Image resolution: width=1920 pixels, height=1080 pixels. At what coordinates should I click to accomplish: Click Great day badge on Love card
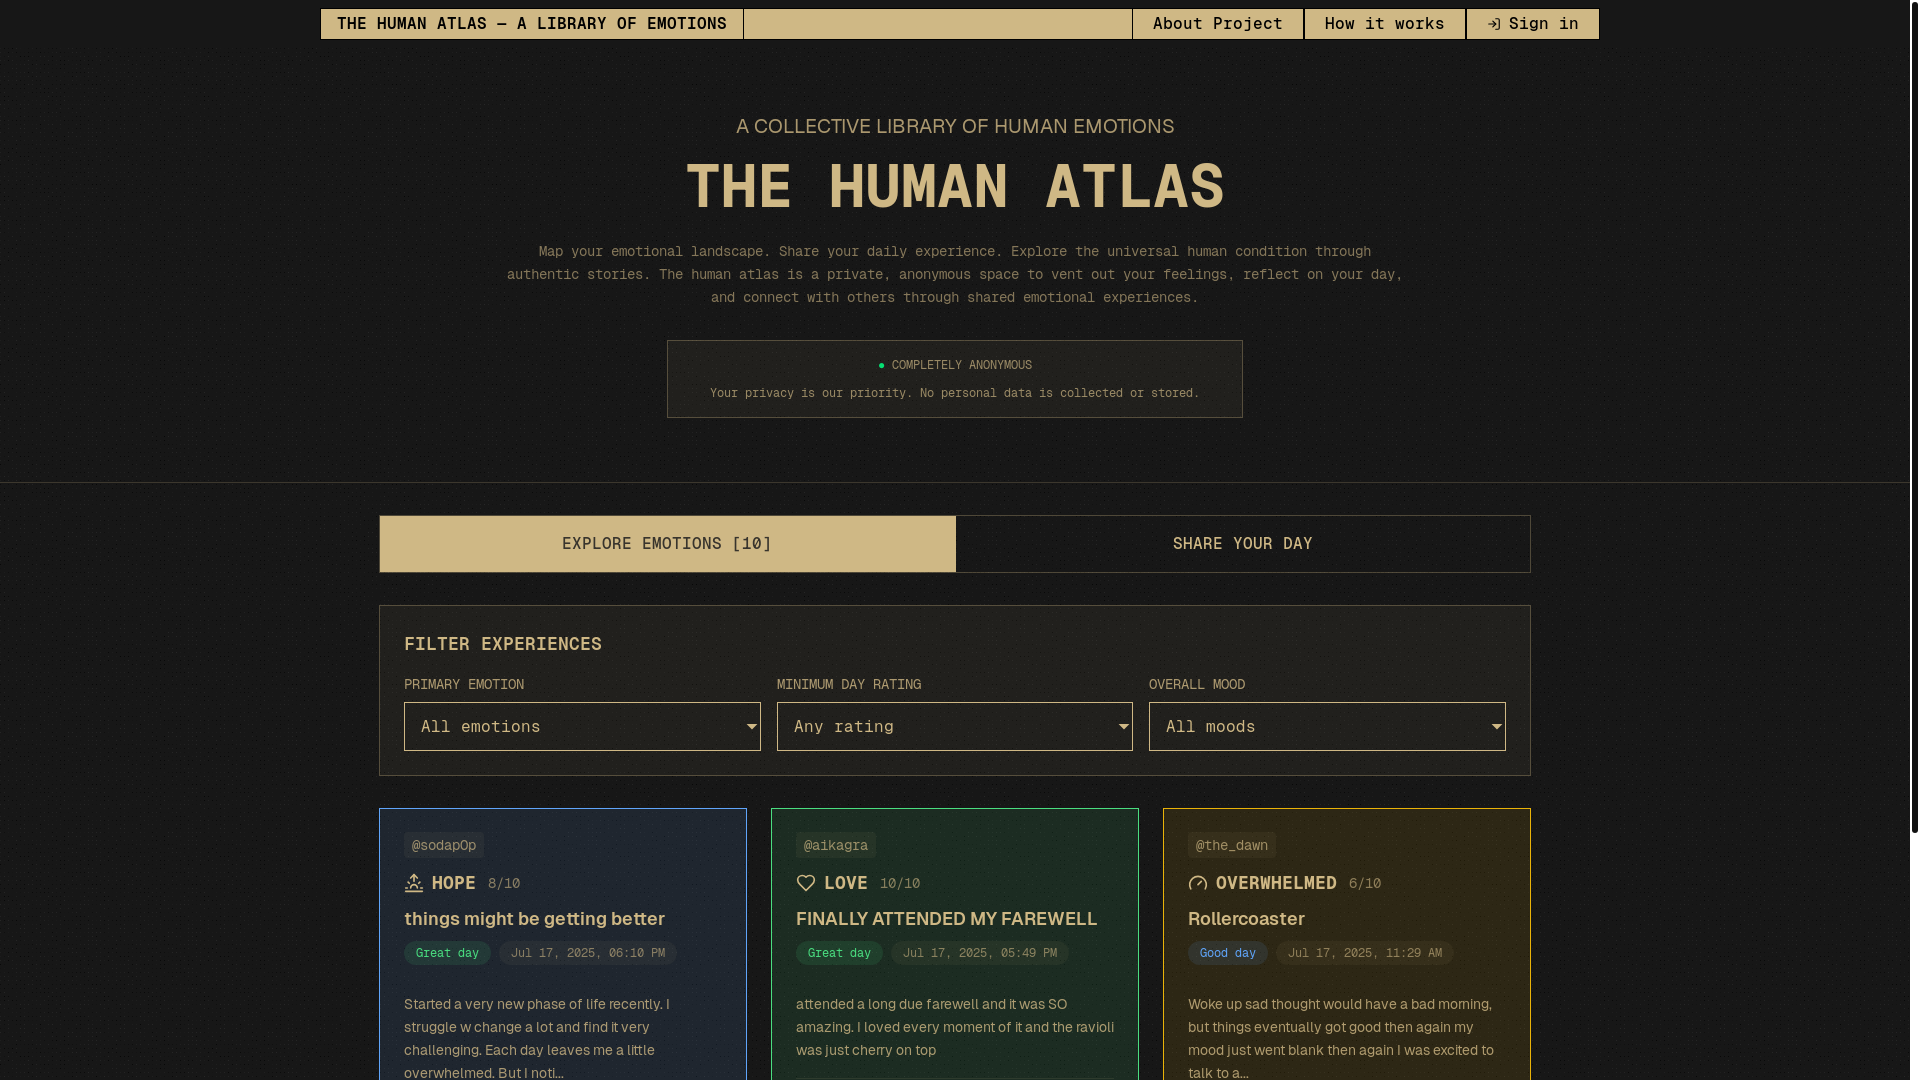tap(839, 953)
